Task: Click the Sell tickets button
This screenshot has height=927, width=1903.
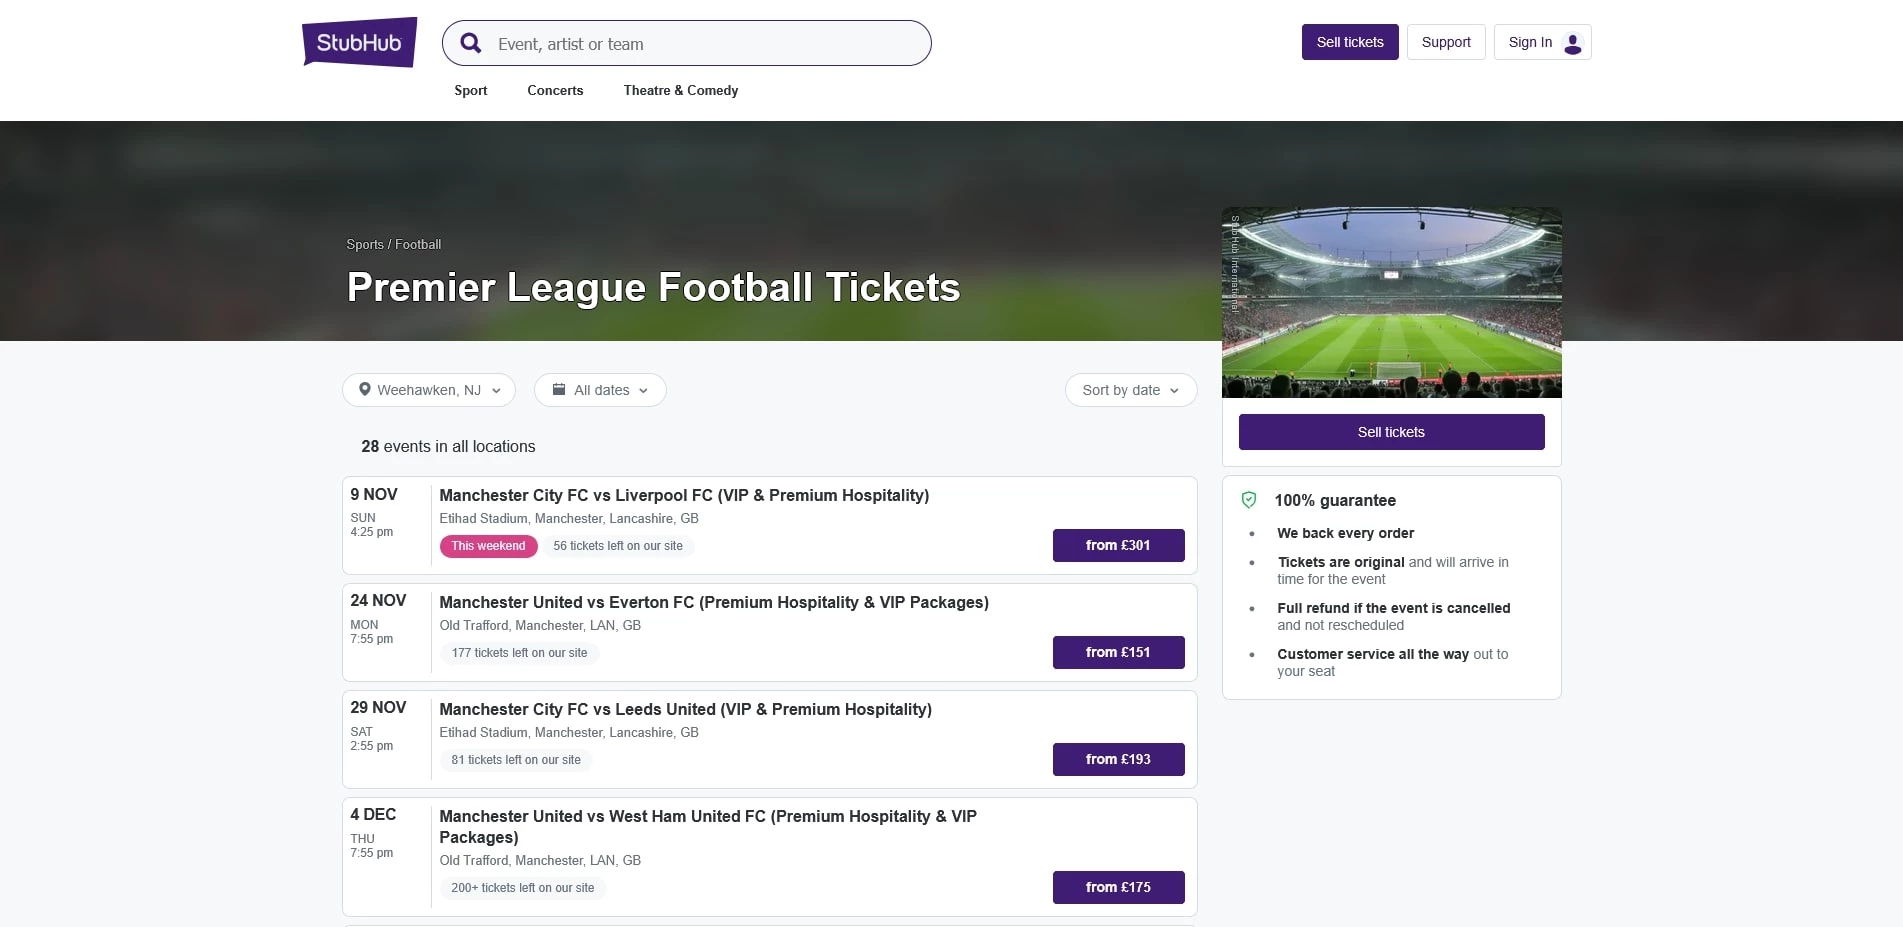Action: click(1349, 42)
